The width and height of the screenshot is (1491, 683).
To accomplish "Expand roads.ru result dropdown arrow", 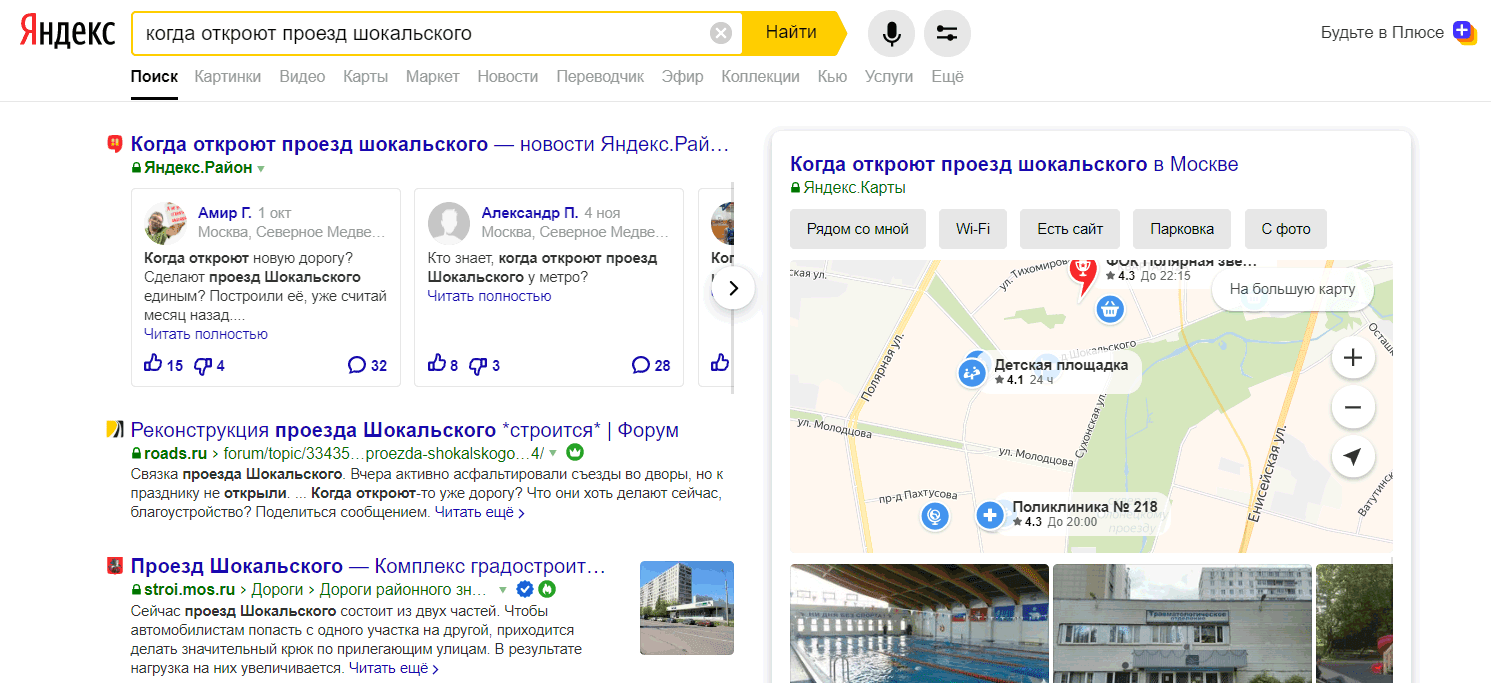I will click(553, 453).
